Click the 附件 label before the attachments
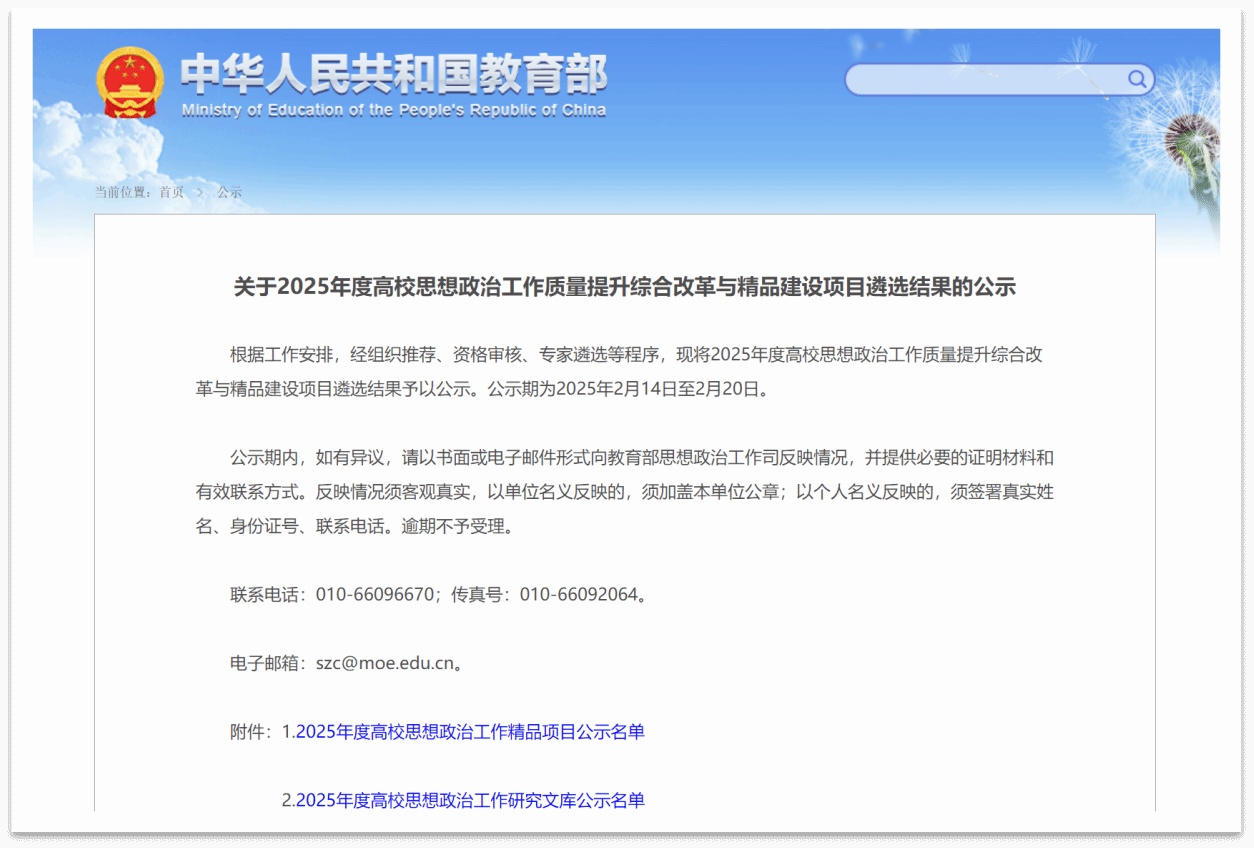 point(250,732)
